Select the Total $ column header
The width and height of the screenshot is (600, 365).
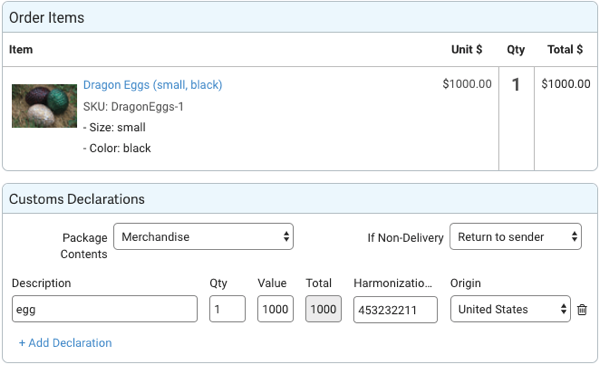point(565,49)
